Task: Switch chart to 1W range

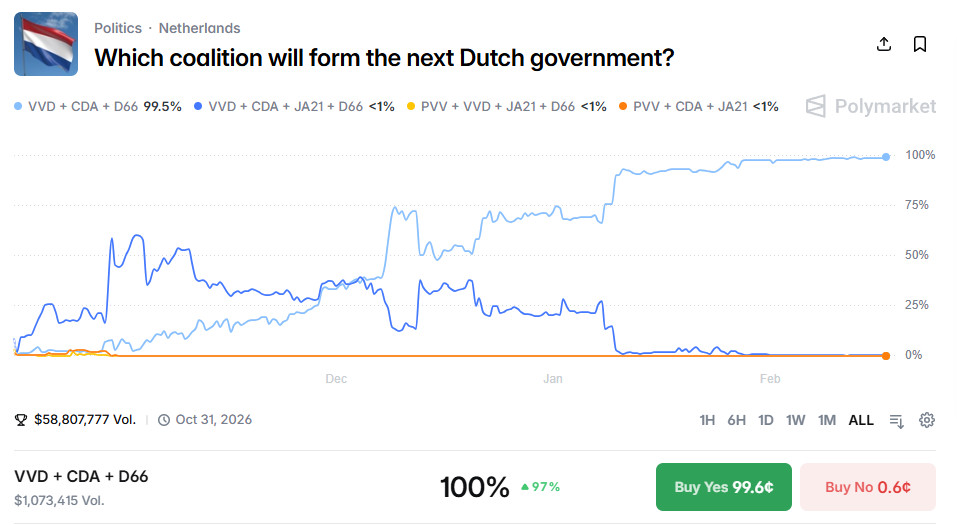Action: coord(795,420)
